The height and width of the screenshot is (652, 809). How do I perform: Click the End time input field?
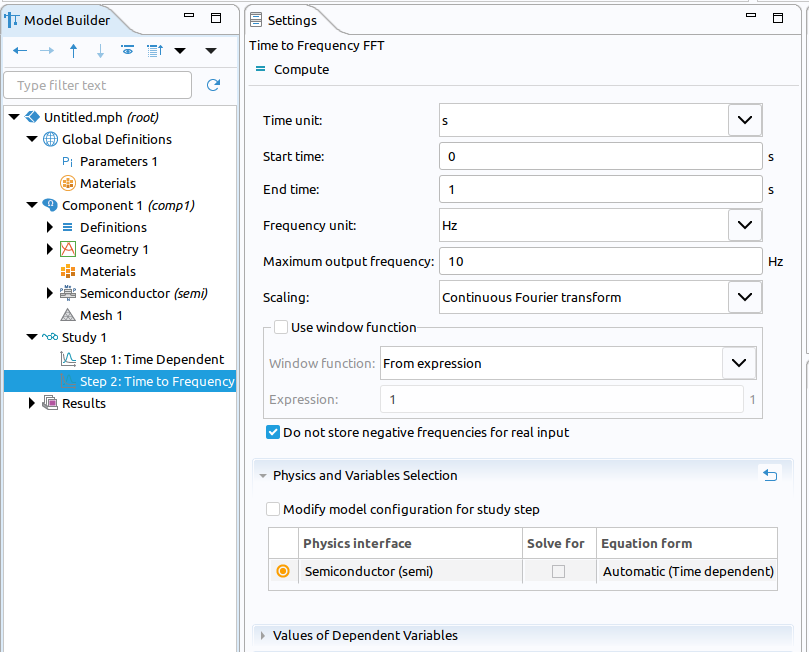601,189
